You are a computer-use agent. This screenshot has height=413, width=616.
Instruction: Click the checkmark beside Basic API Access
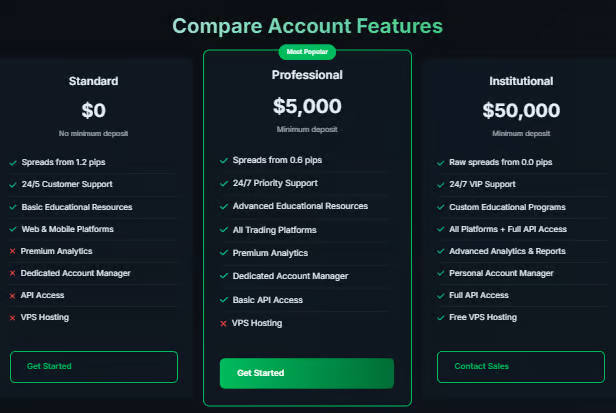[x=223, y=300]
